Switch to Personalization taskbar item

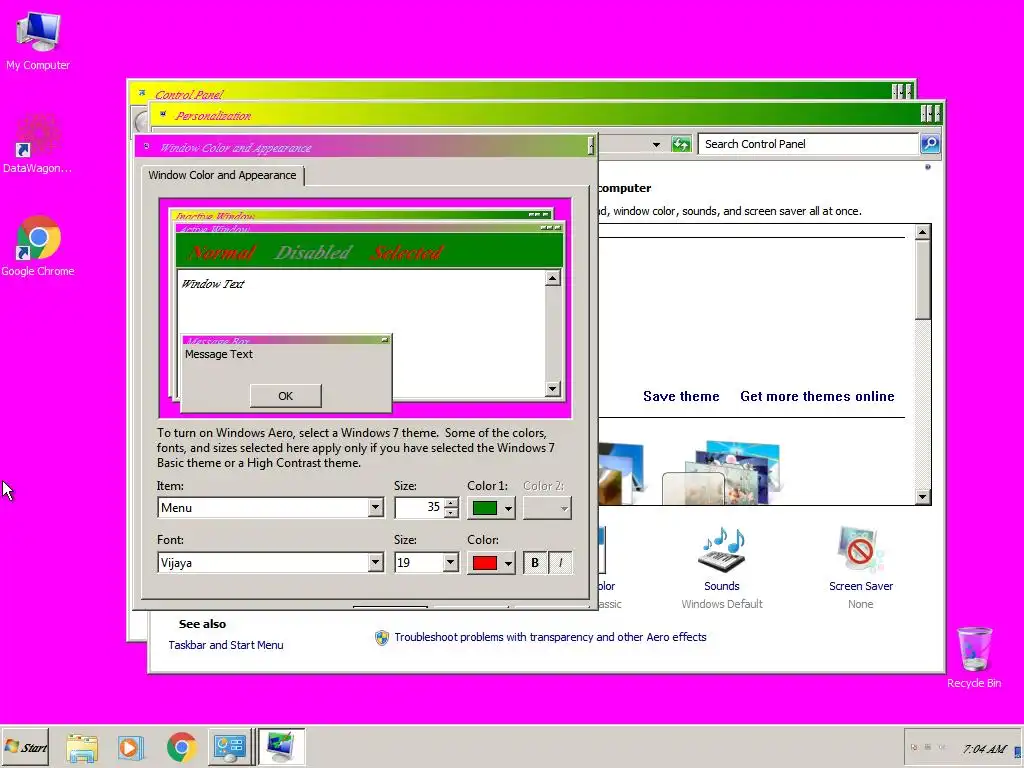[x=281, y=748]
